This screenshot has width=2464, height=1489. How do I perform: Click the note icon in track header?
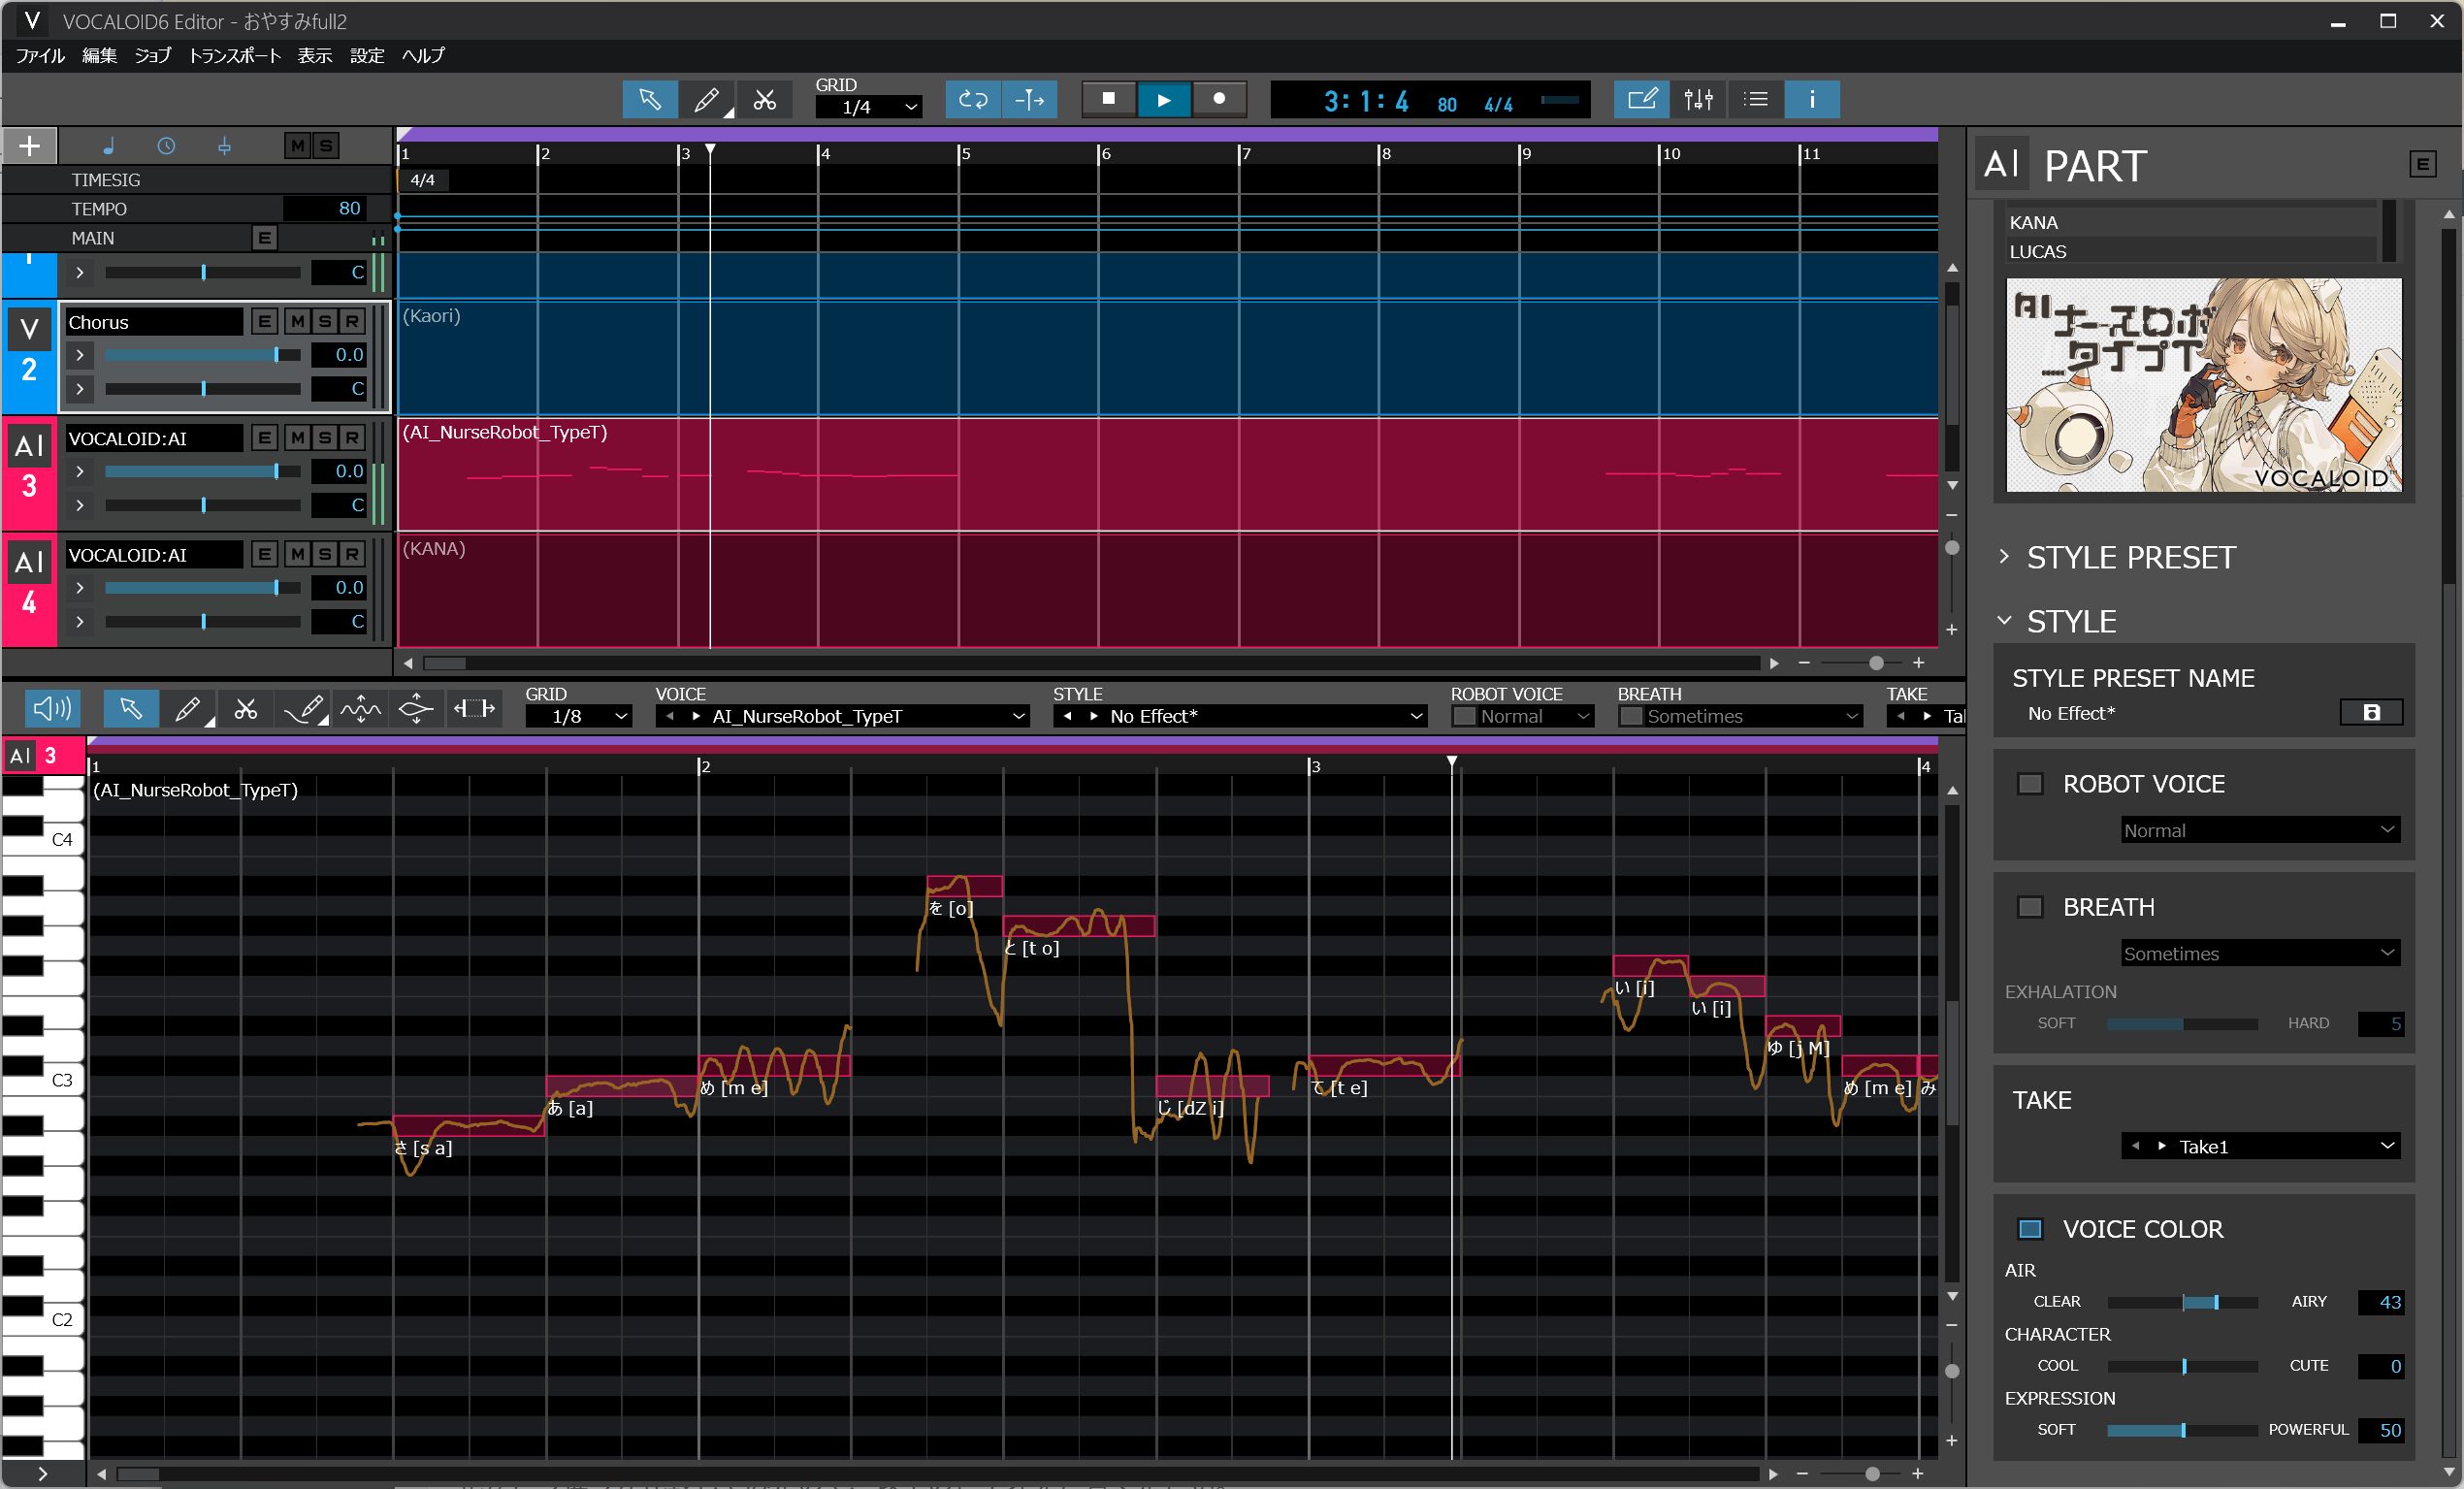point(108,146)
